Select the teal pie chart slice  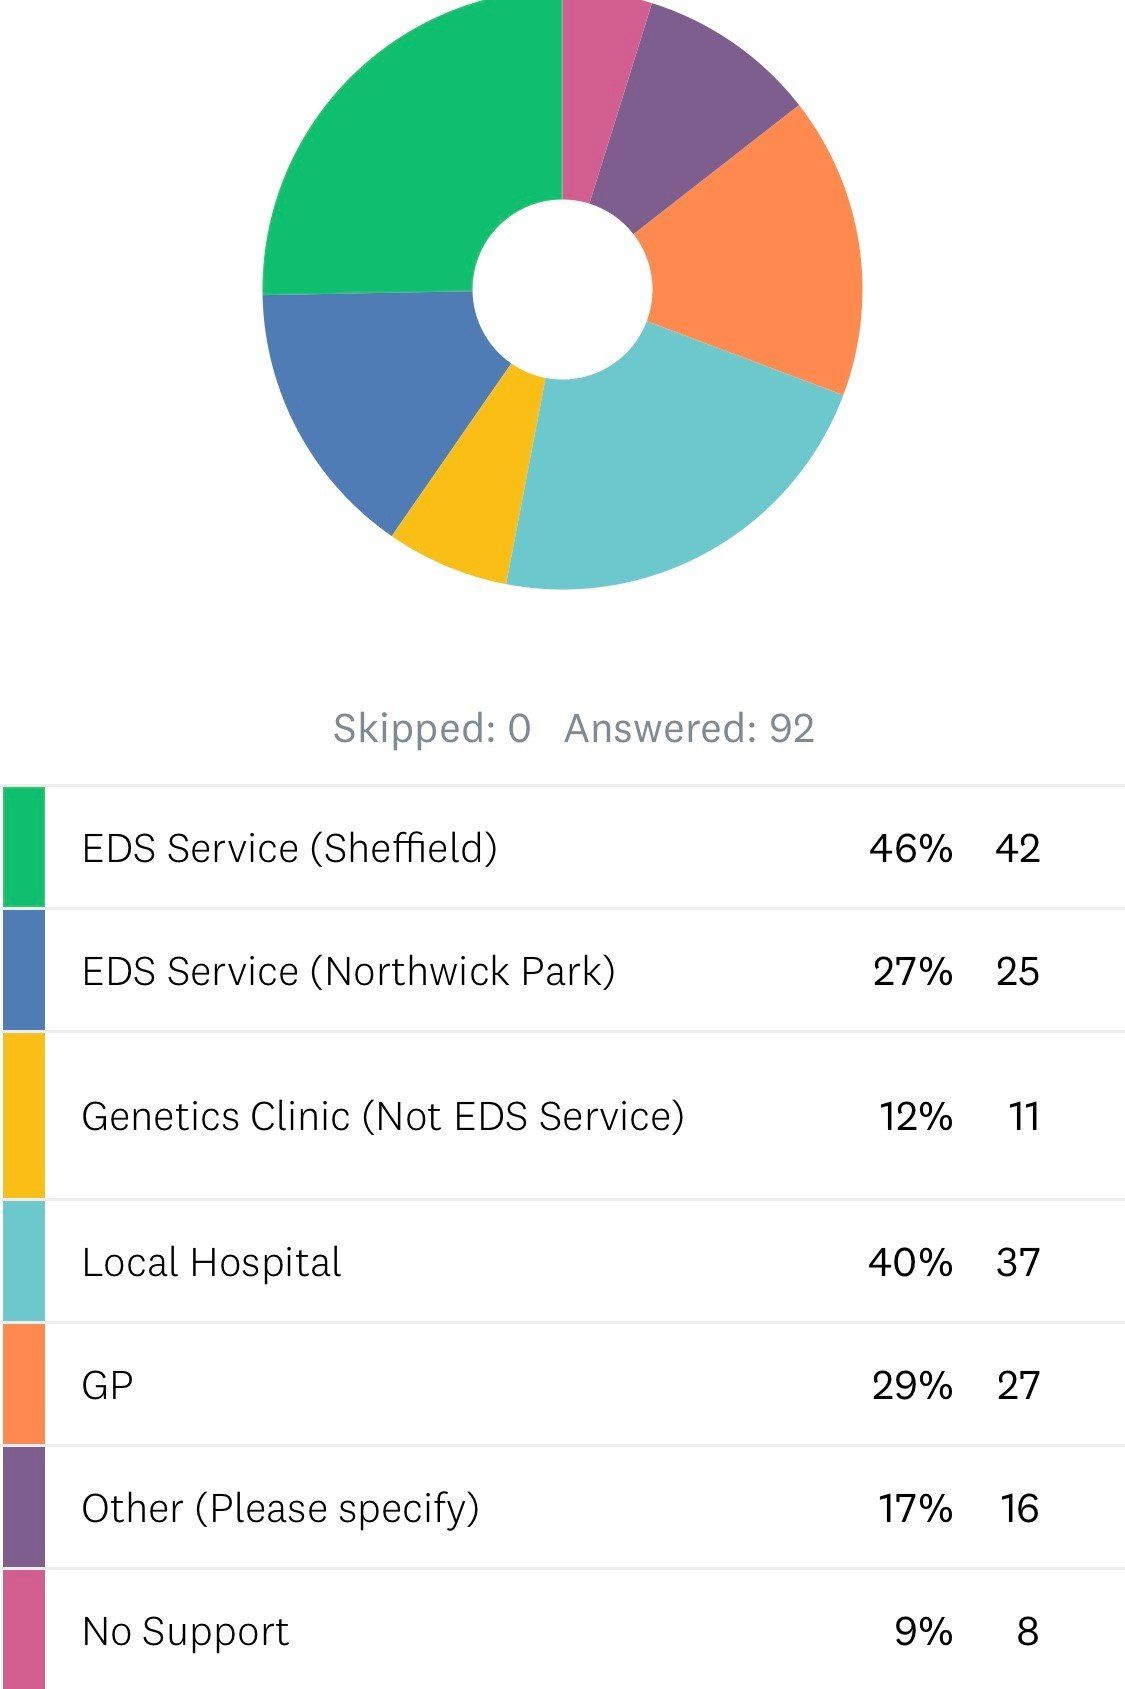(660, 470)
